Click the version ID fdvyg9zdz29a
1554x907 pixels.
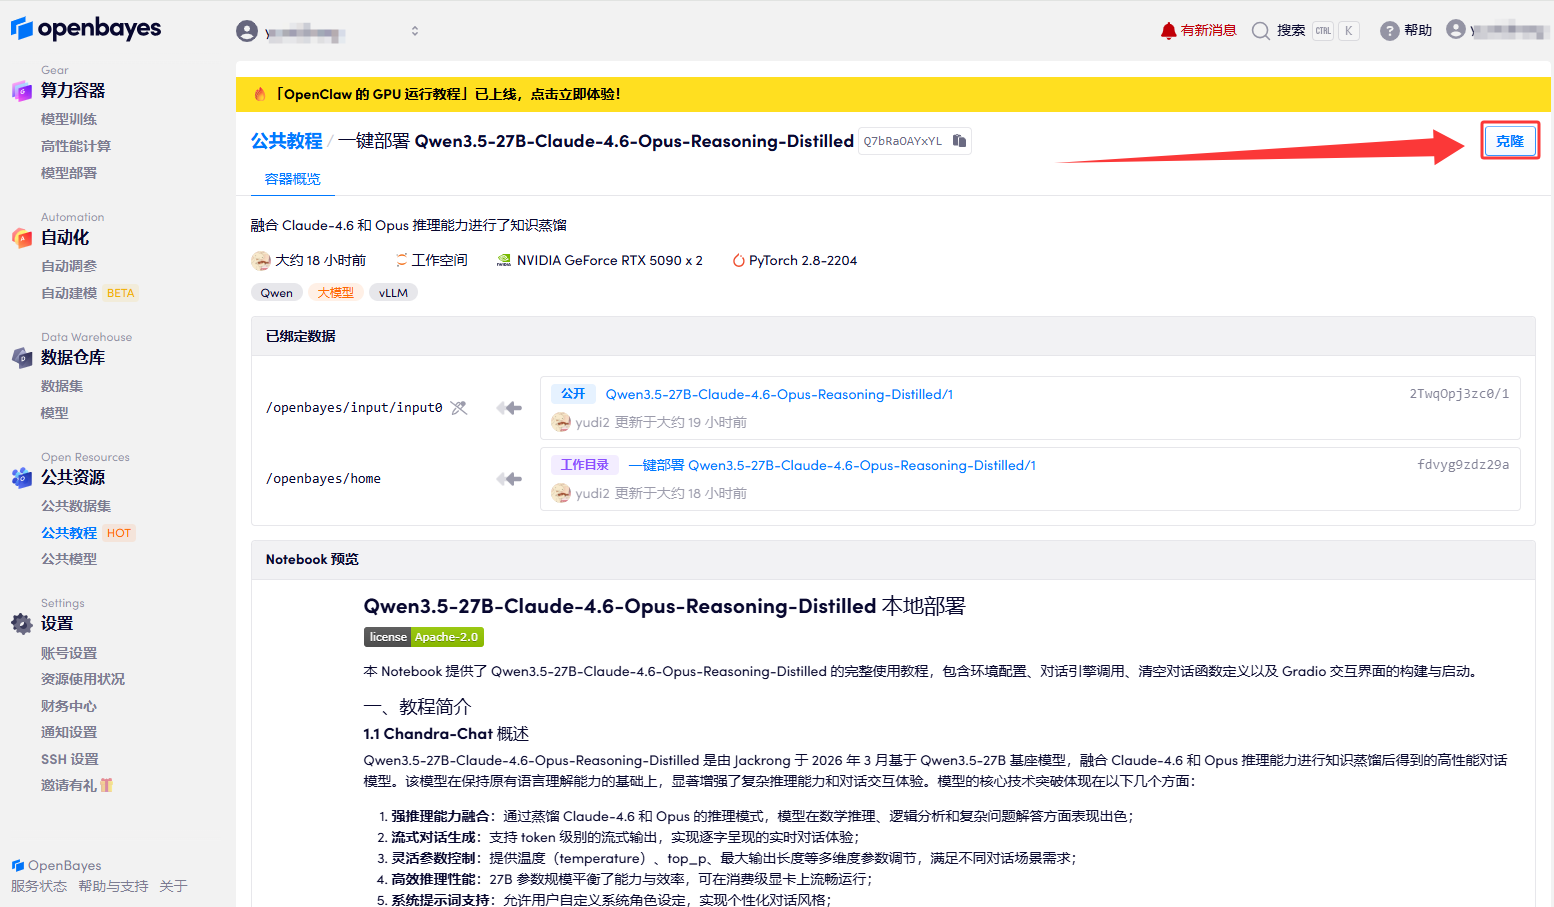click(1463, 465)
